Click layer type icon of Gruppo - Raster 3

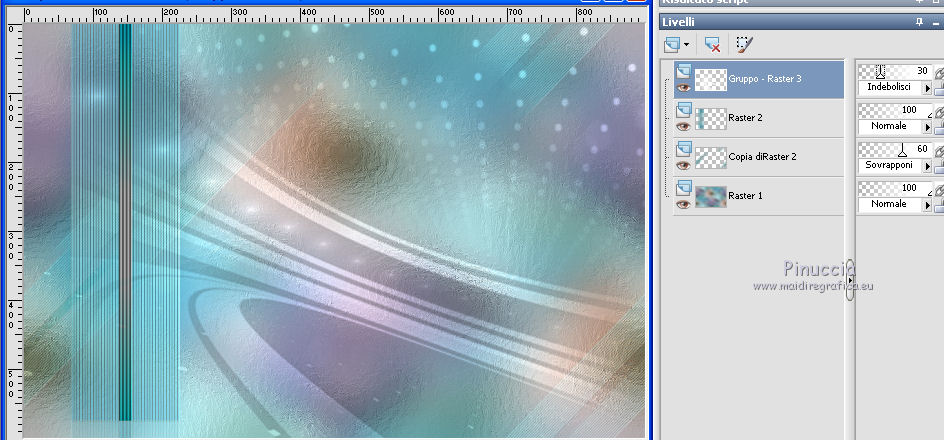[x=683, y=72]
